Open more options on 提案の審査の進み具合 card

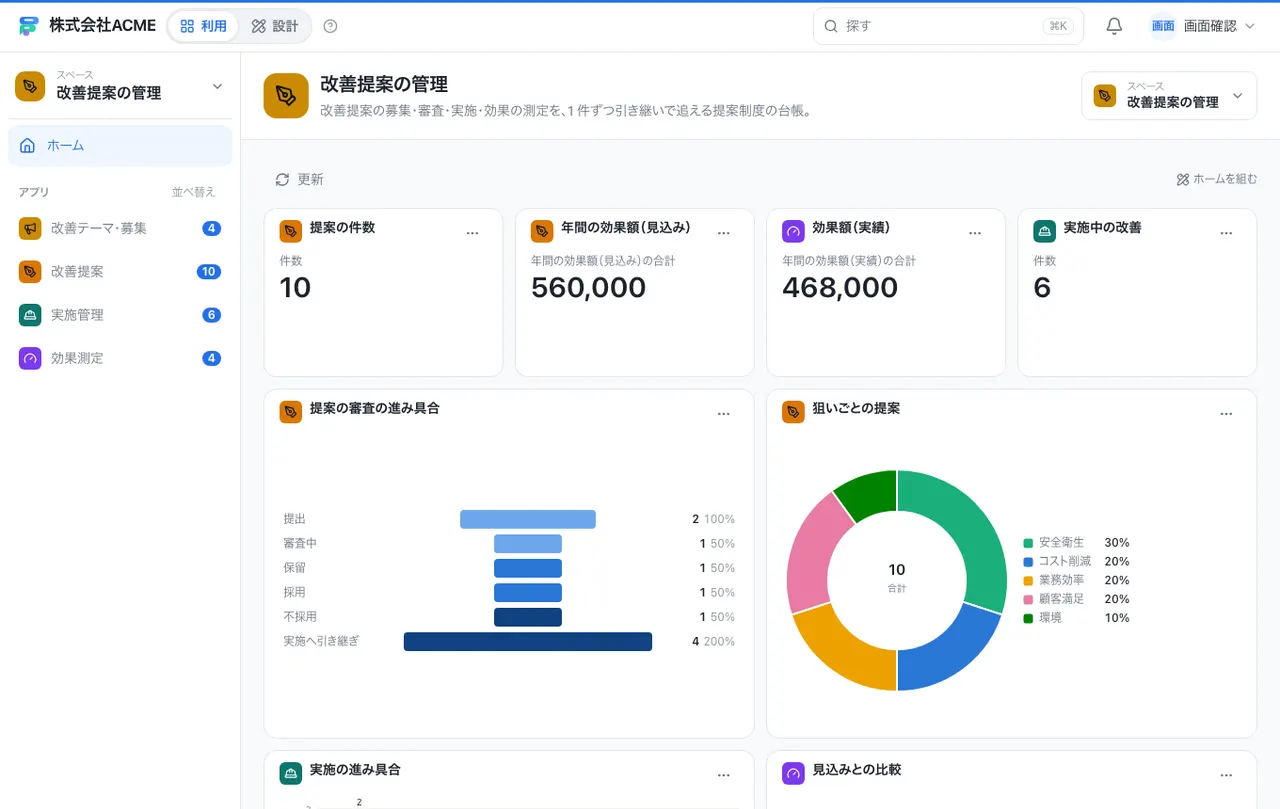(724, 414)
